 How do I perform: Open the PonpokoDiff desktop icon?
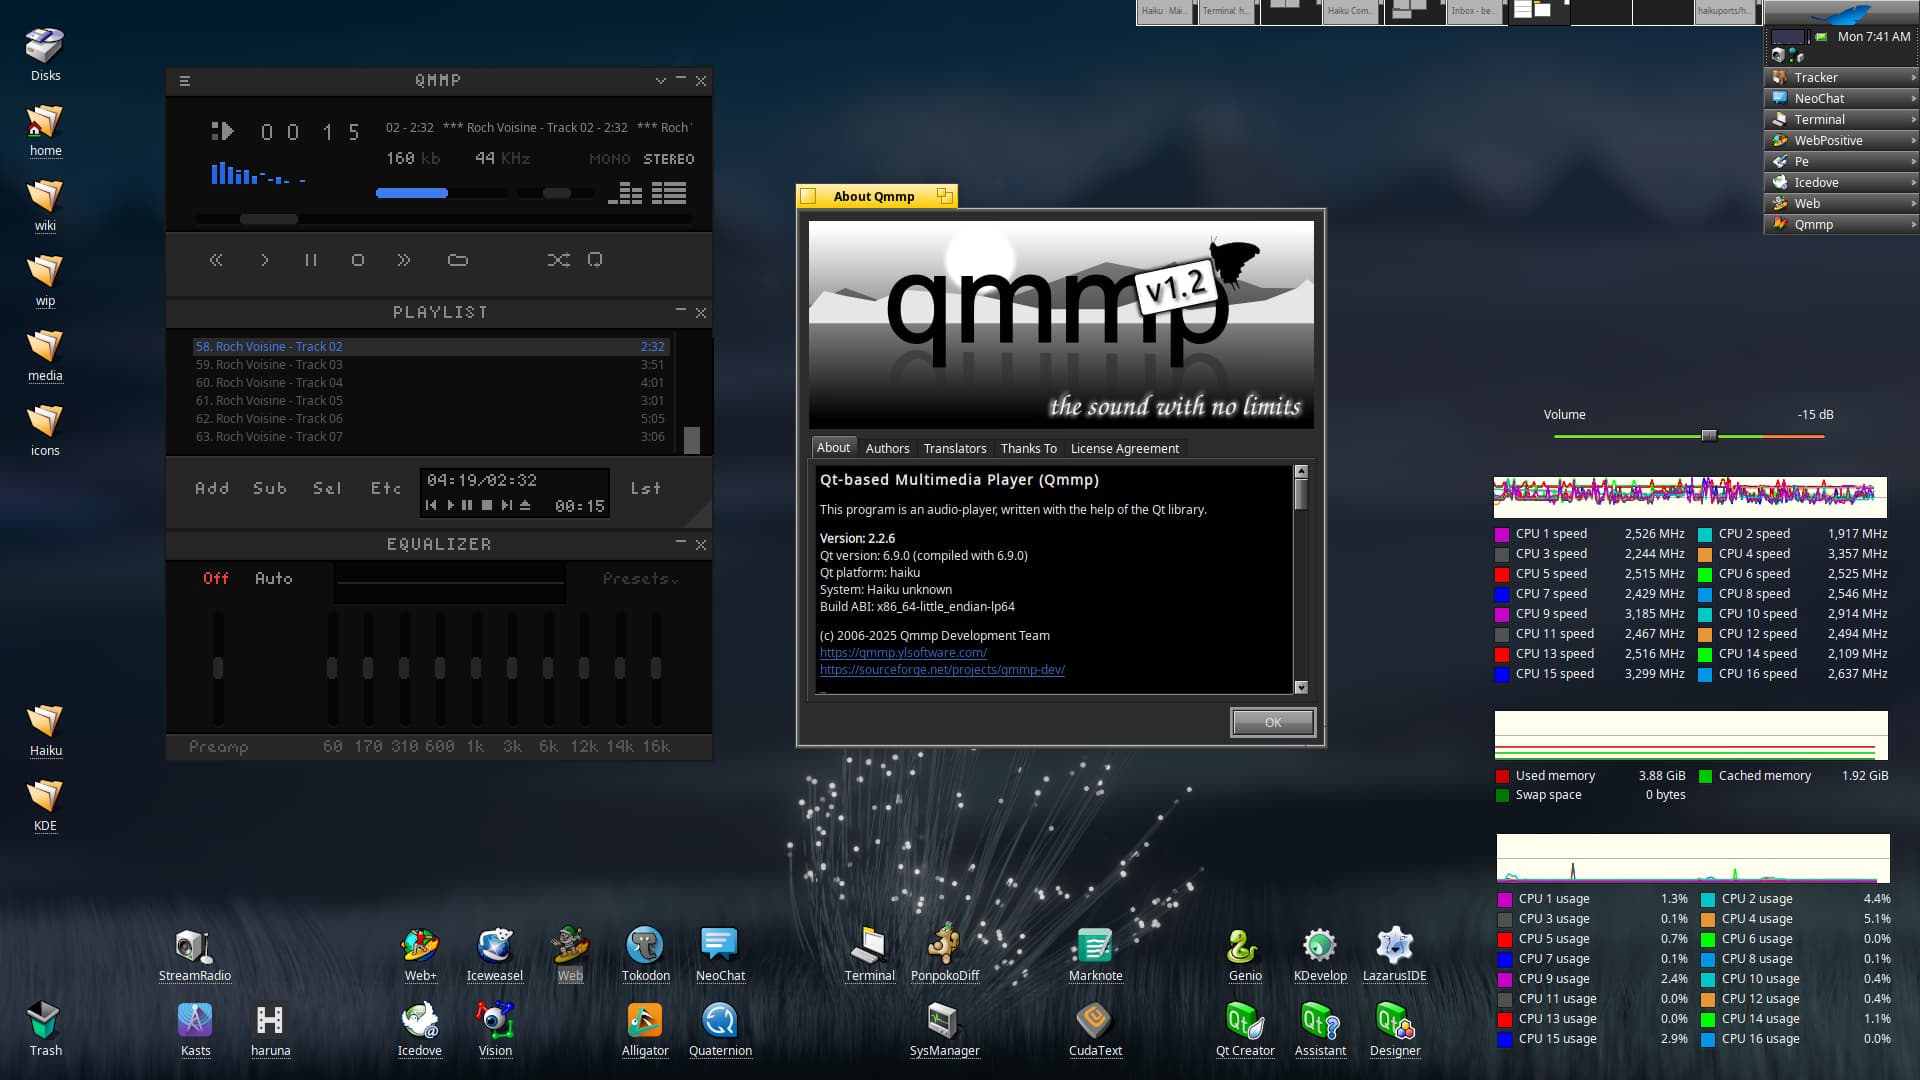[x=945, y=957]
